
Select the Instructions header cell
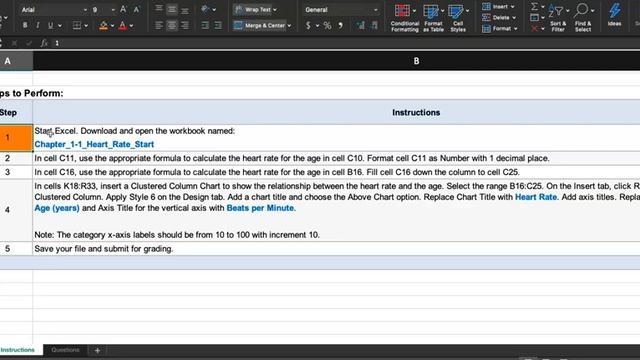(x=336, y=112)
